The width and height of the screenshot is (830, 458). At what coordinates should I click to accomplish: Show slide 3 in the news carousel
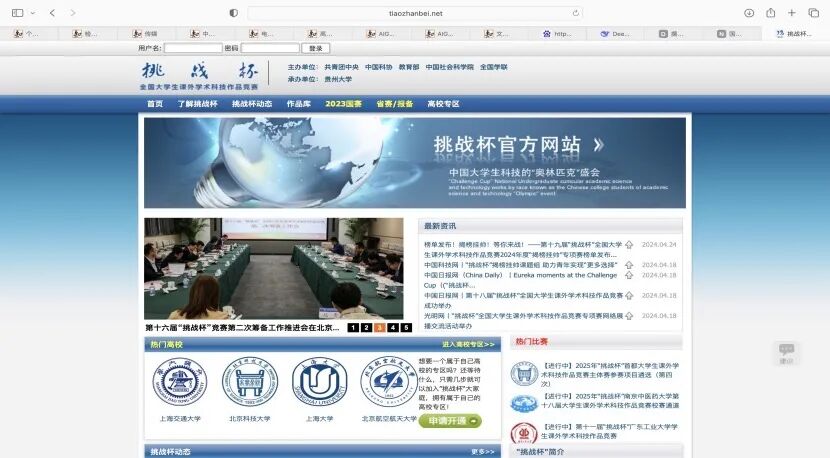click(380, 328)
